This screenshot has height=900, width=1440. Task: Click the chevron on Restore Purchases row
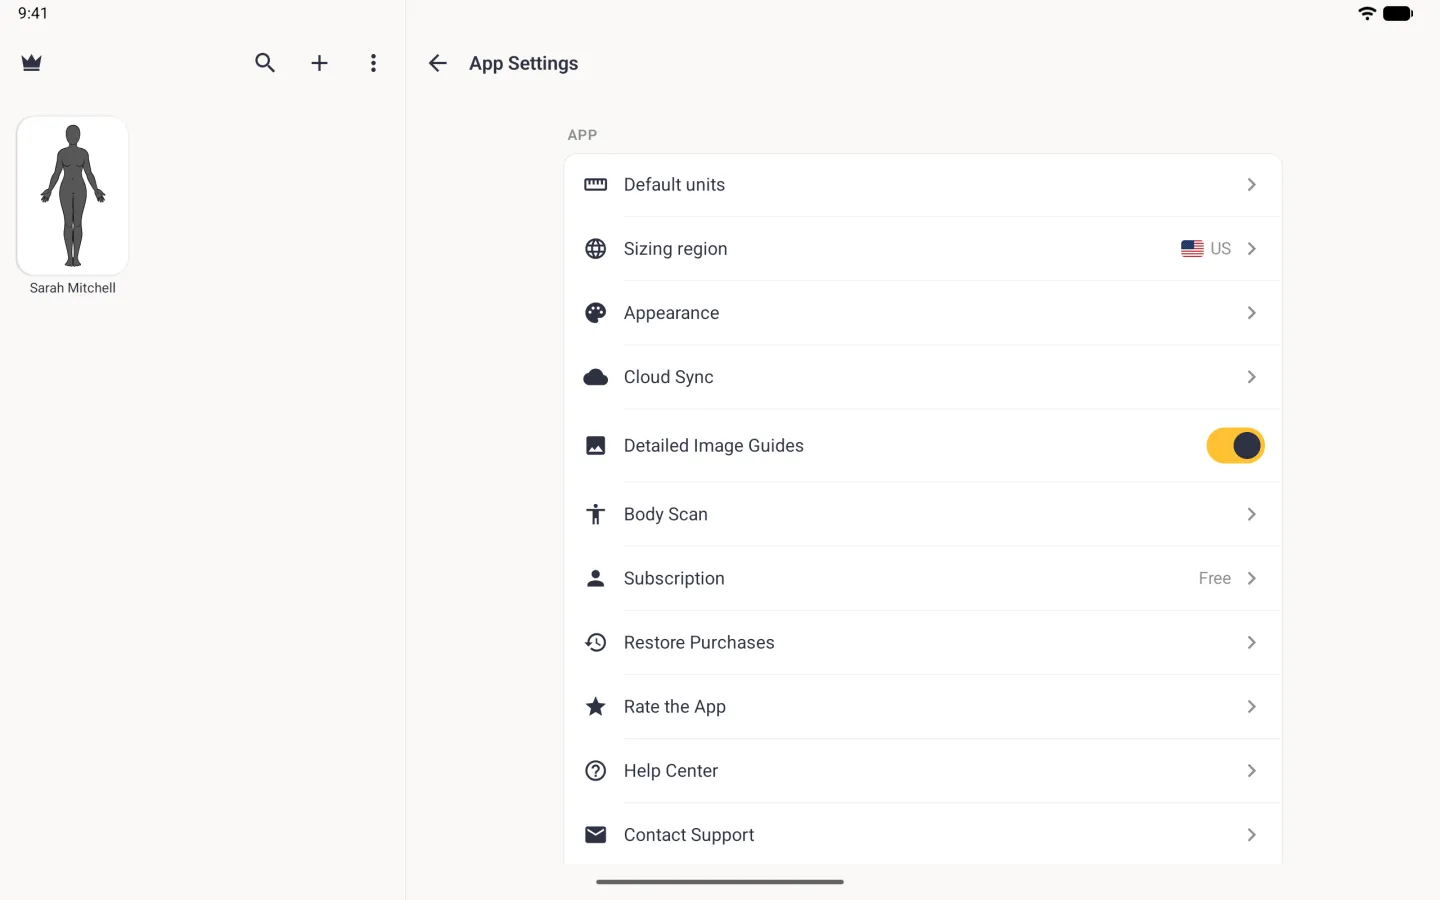[1251, 642]
